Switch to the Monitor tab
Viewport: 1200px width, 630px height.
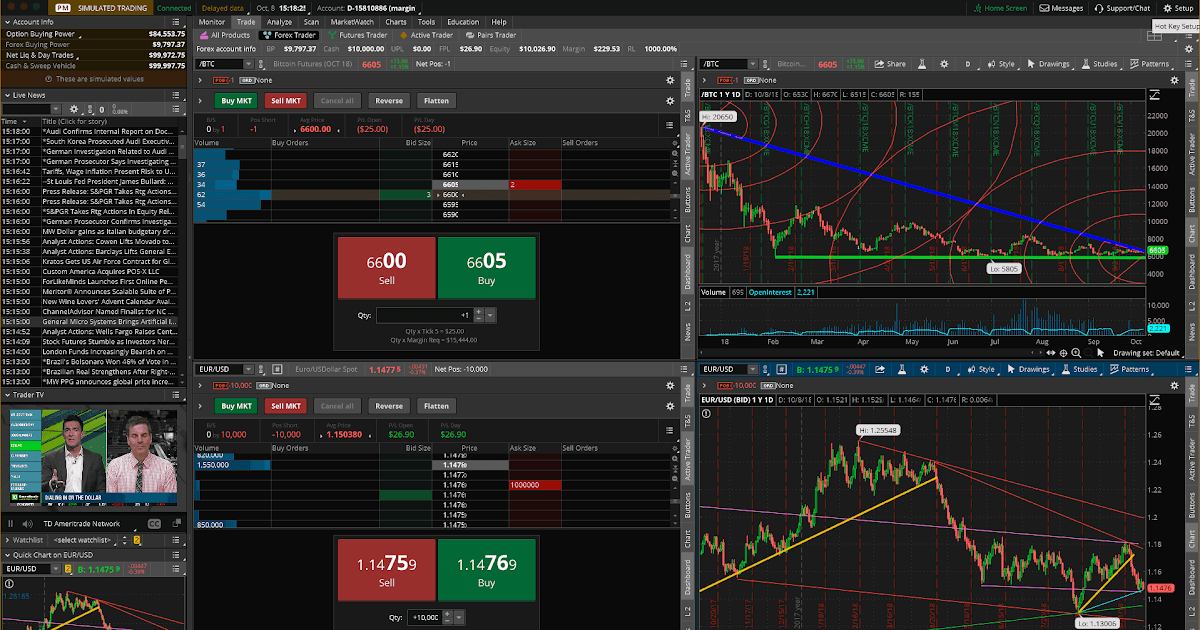tap(212, 21)
